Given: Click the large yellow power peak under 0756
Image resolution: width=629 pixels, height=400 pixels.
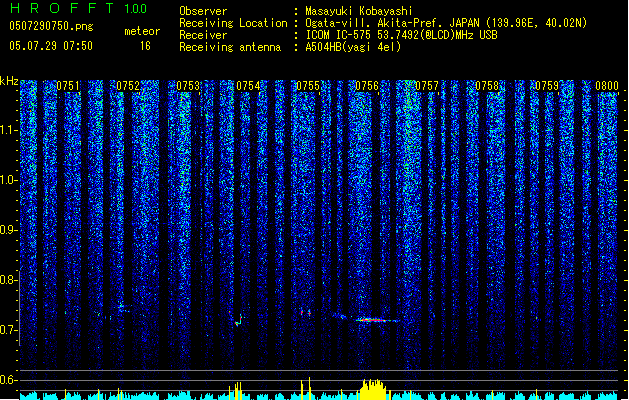Looking at the screenshot, I should click(x=373, y=389).
